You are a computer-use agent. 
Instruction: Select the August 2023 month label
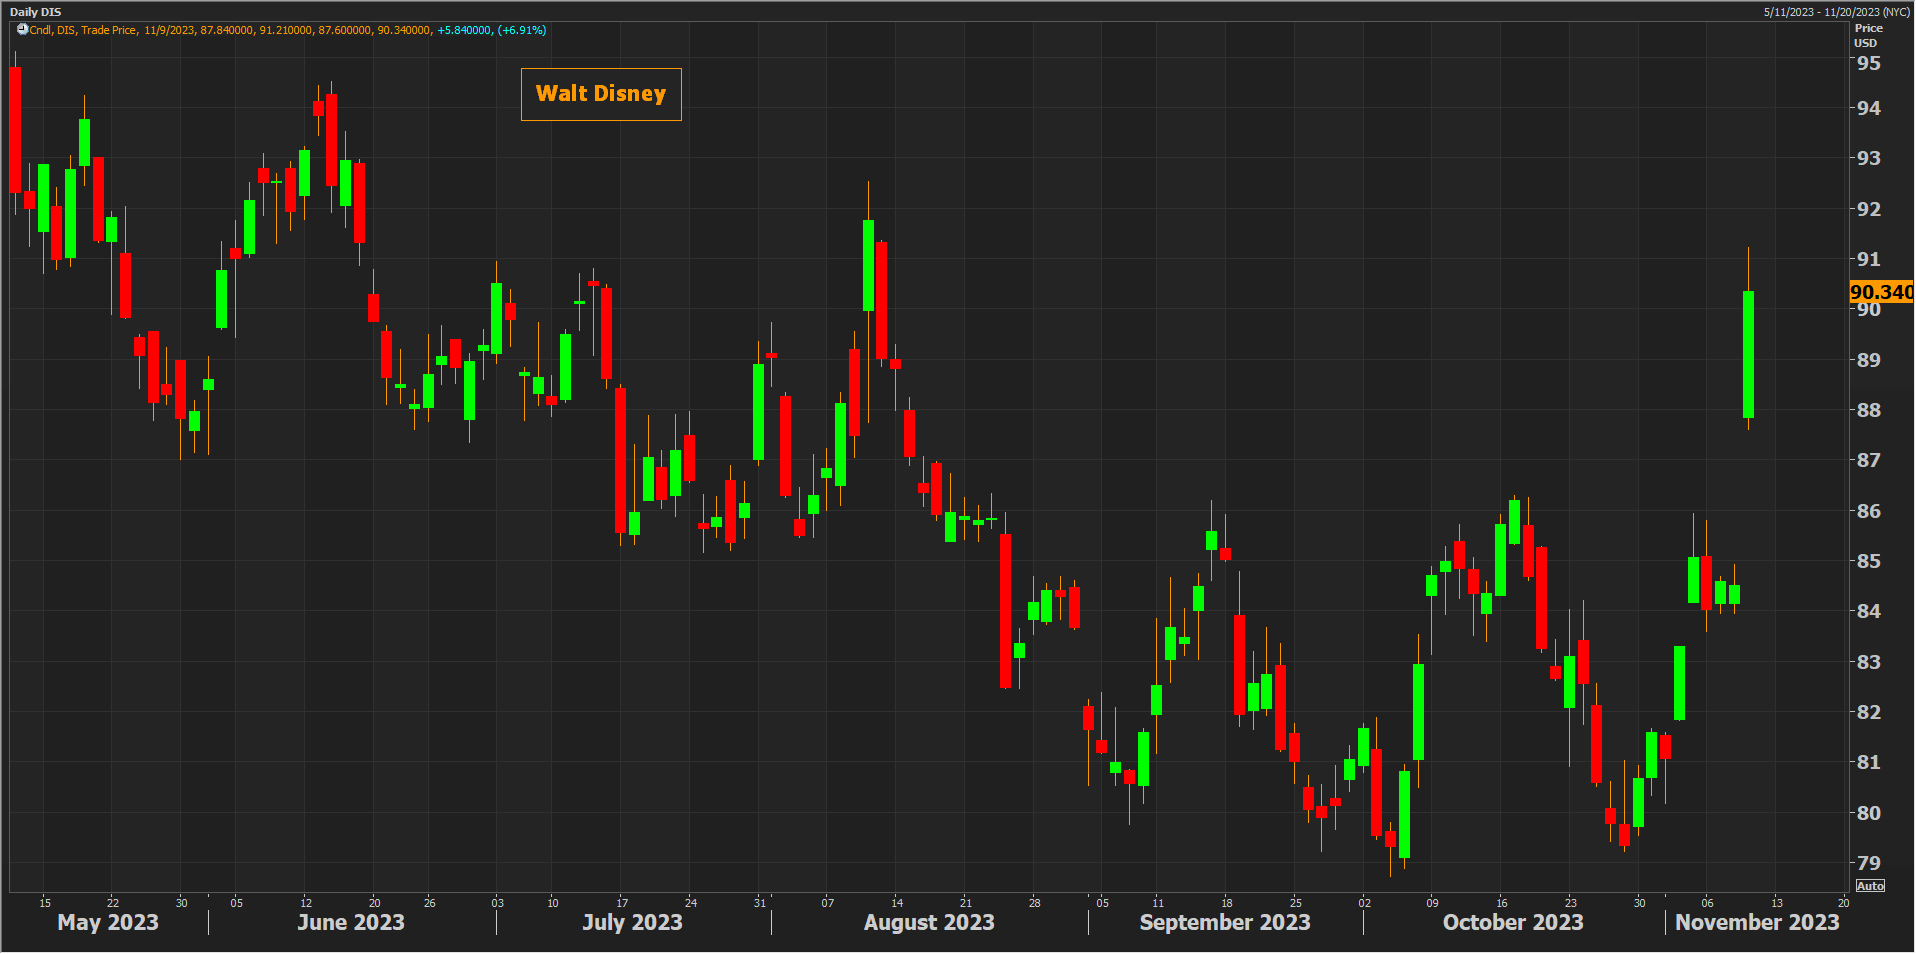(x=929, y=922)
